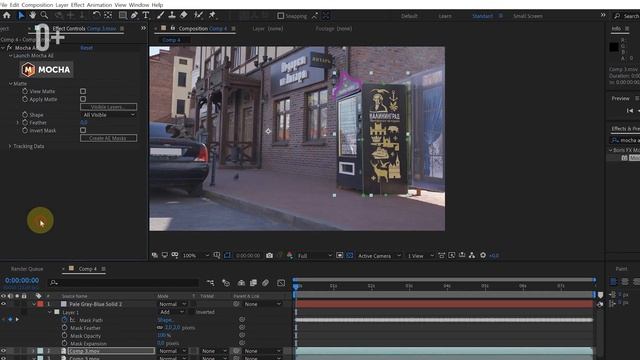
Task: Open the Shape All Visible dropdown
Action: [109, 115]
